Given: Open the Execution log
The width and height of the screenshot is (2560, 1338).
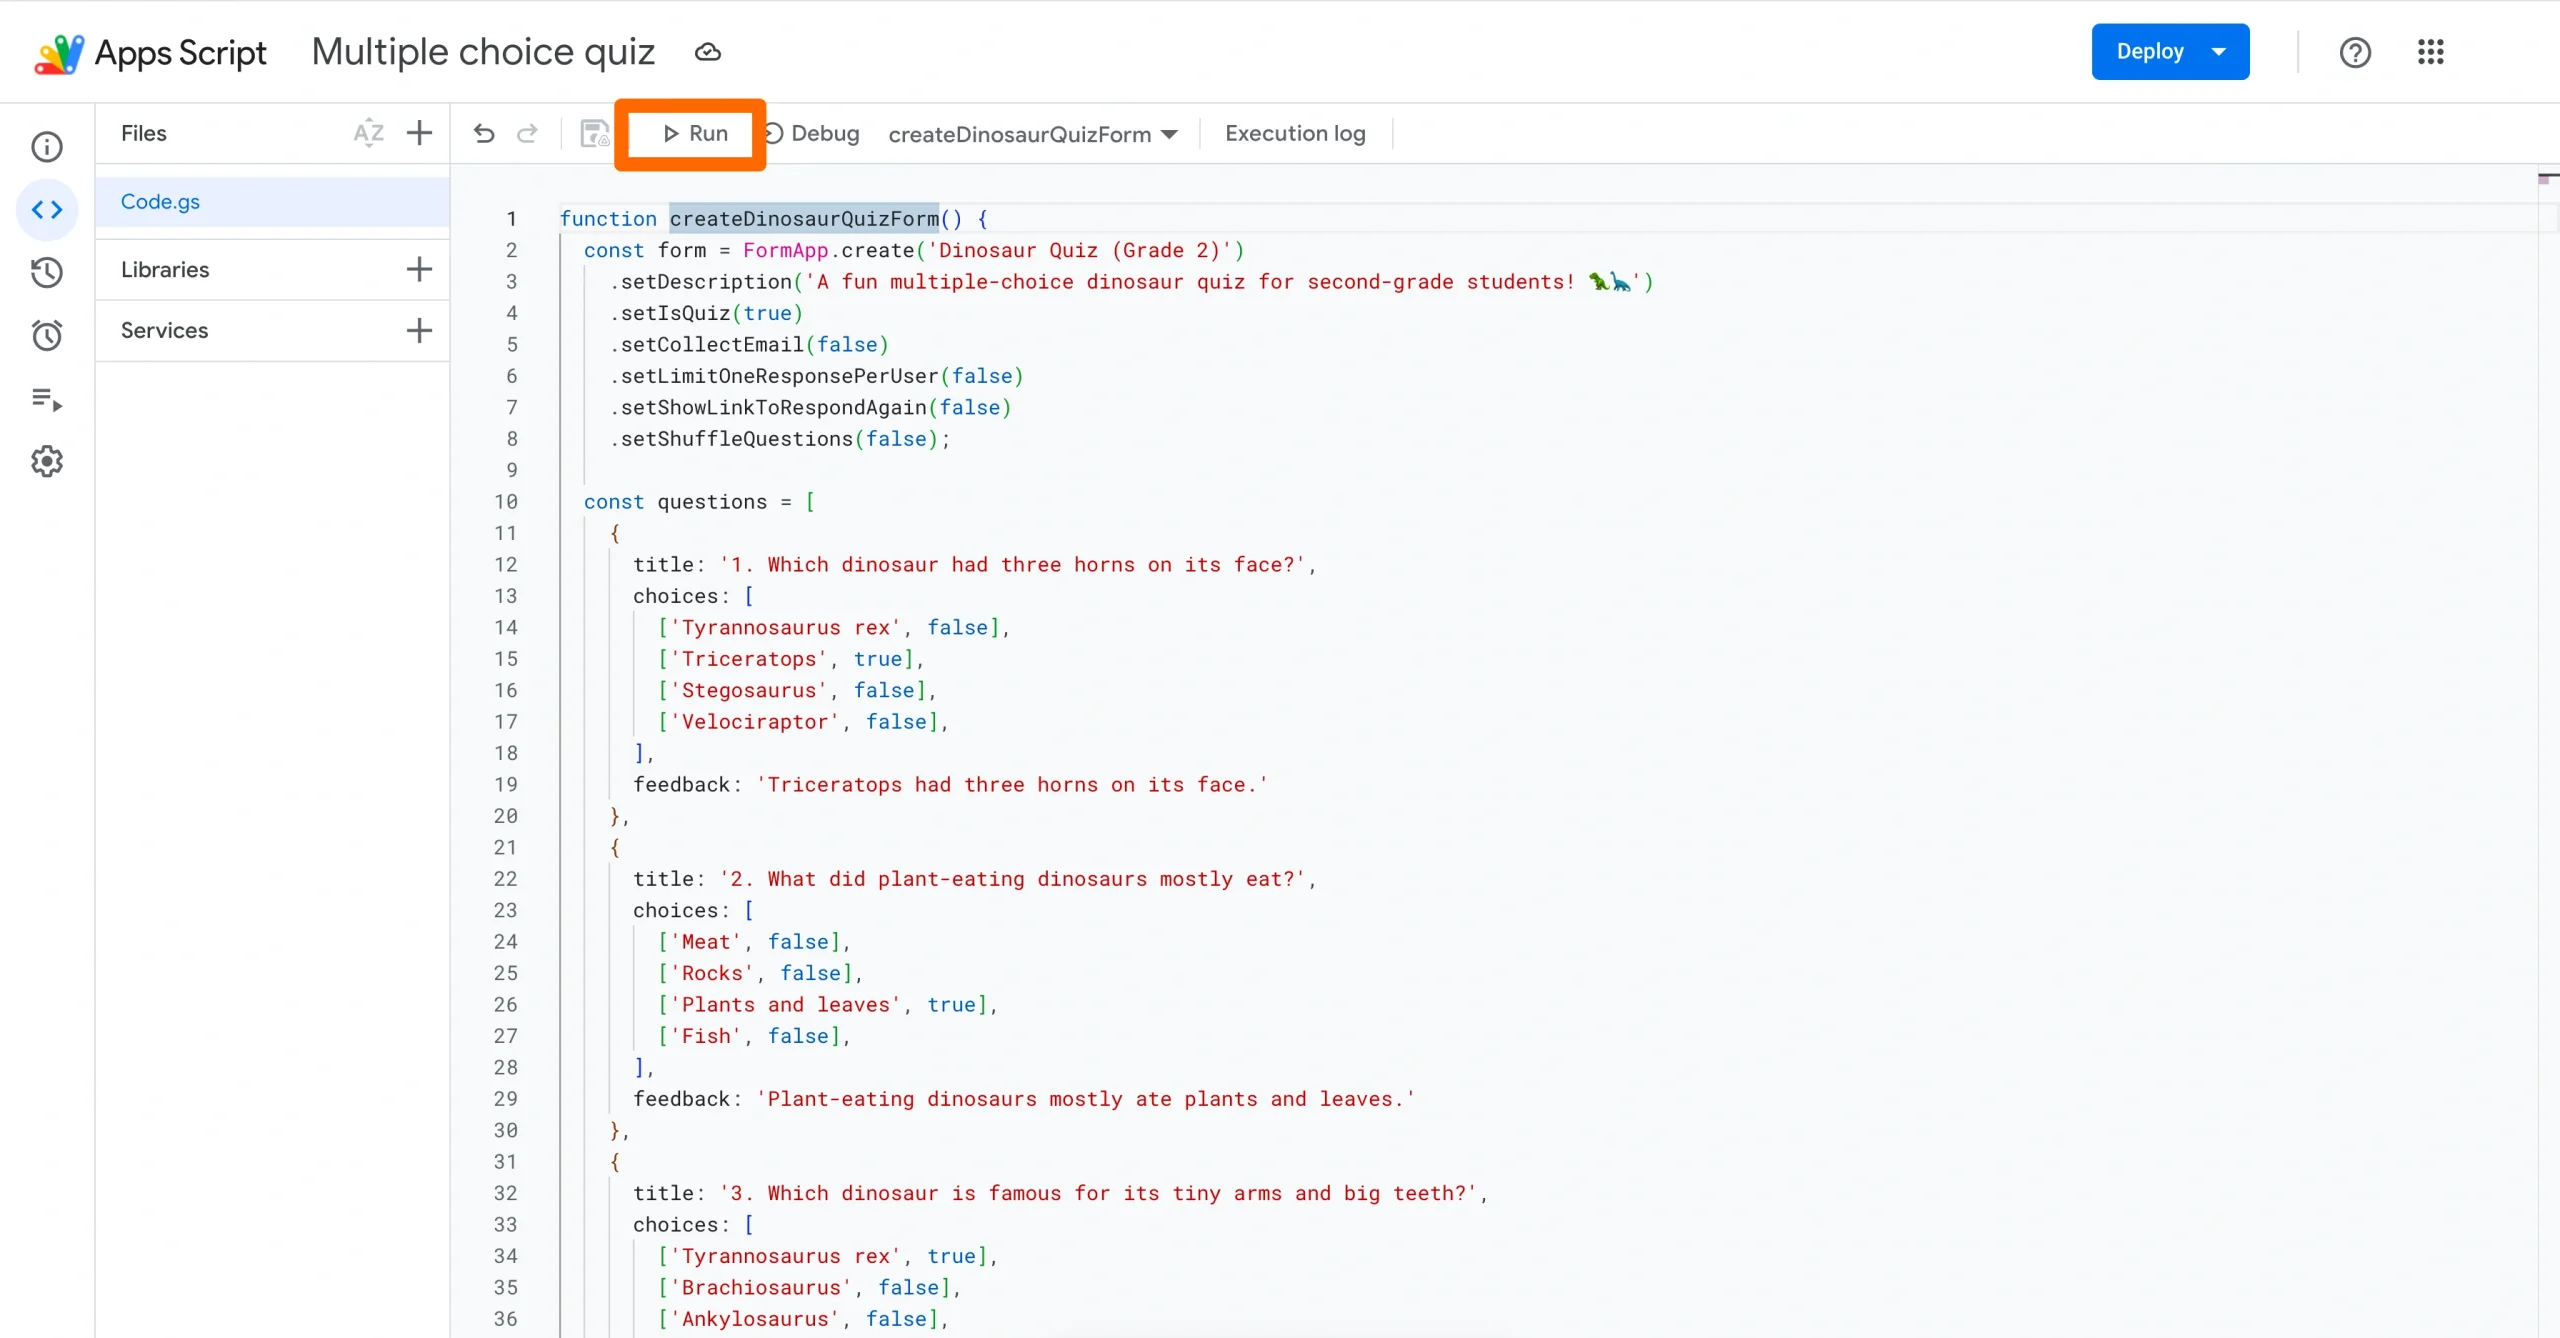Looking at the screenshot, I should click(x=1294, y=133).
